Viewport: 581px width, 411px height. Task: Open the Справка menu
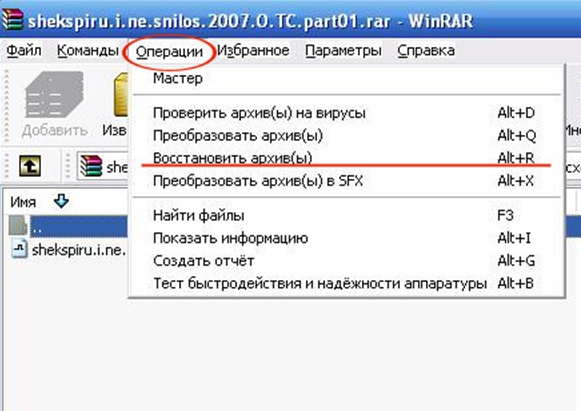pyautogui.click(x=426, y=51)
